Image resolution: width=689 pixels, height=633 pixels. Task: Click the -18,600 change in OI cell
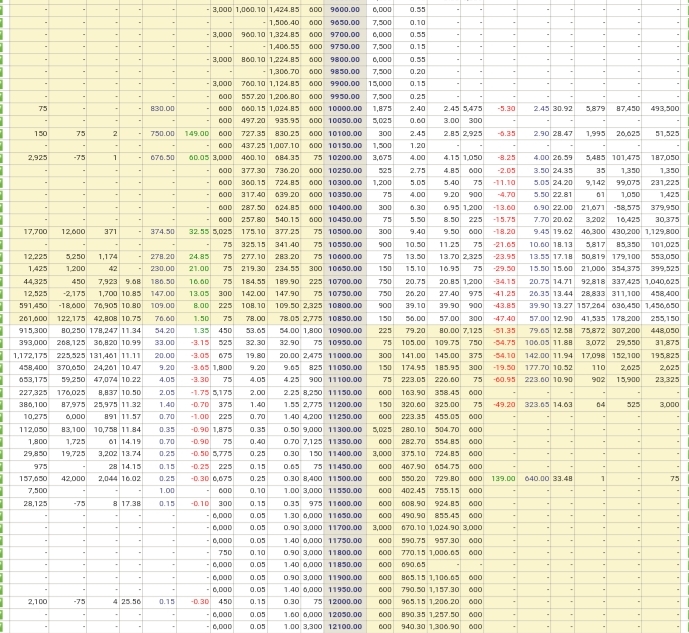click(x=71, y=306)
